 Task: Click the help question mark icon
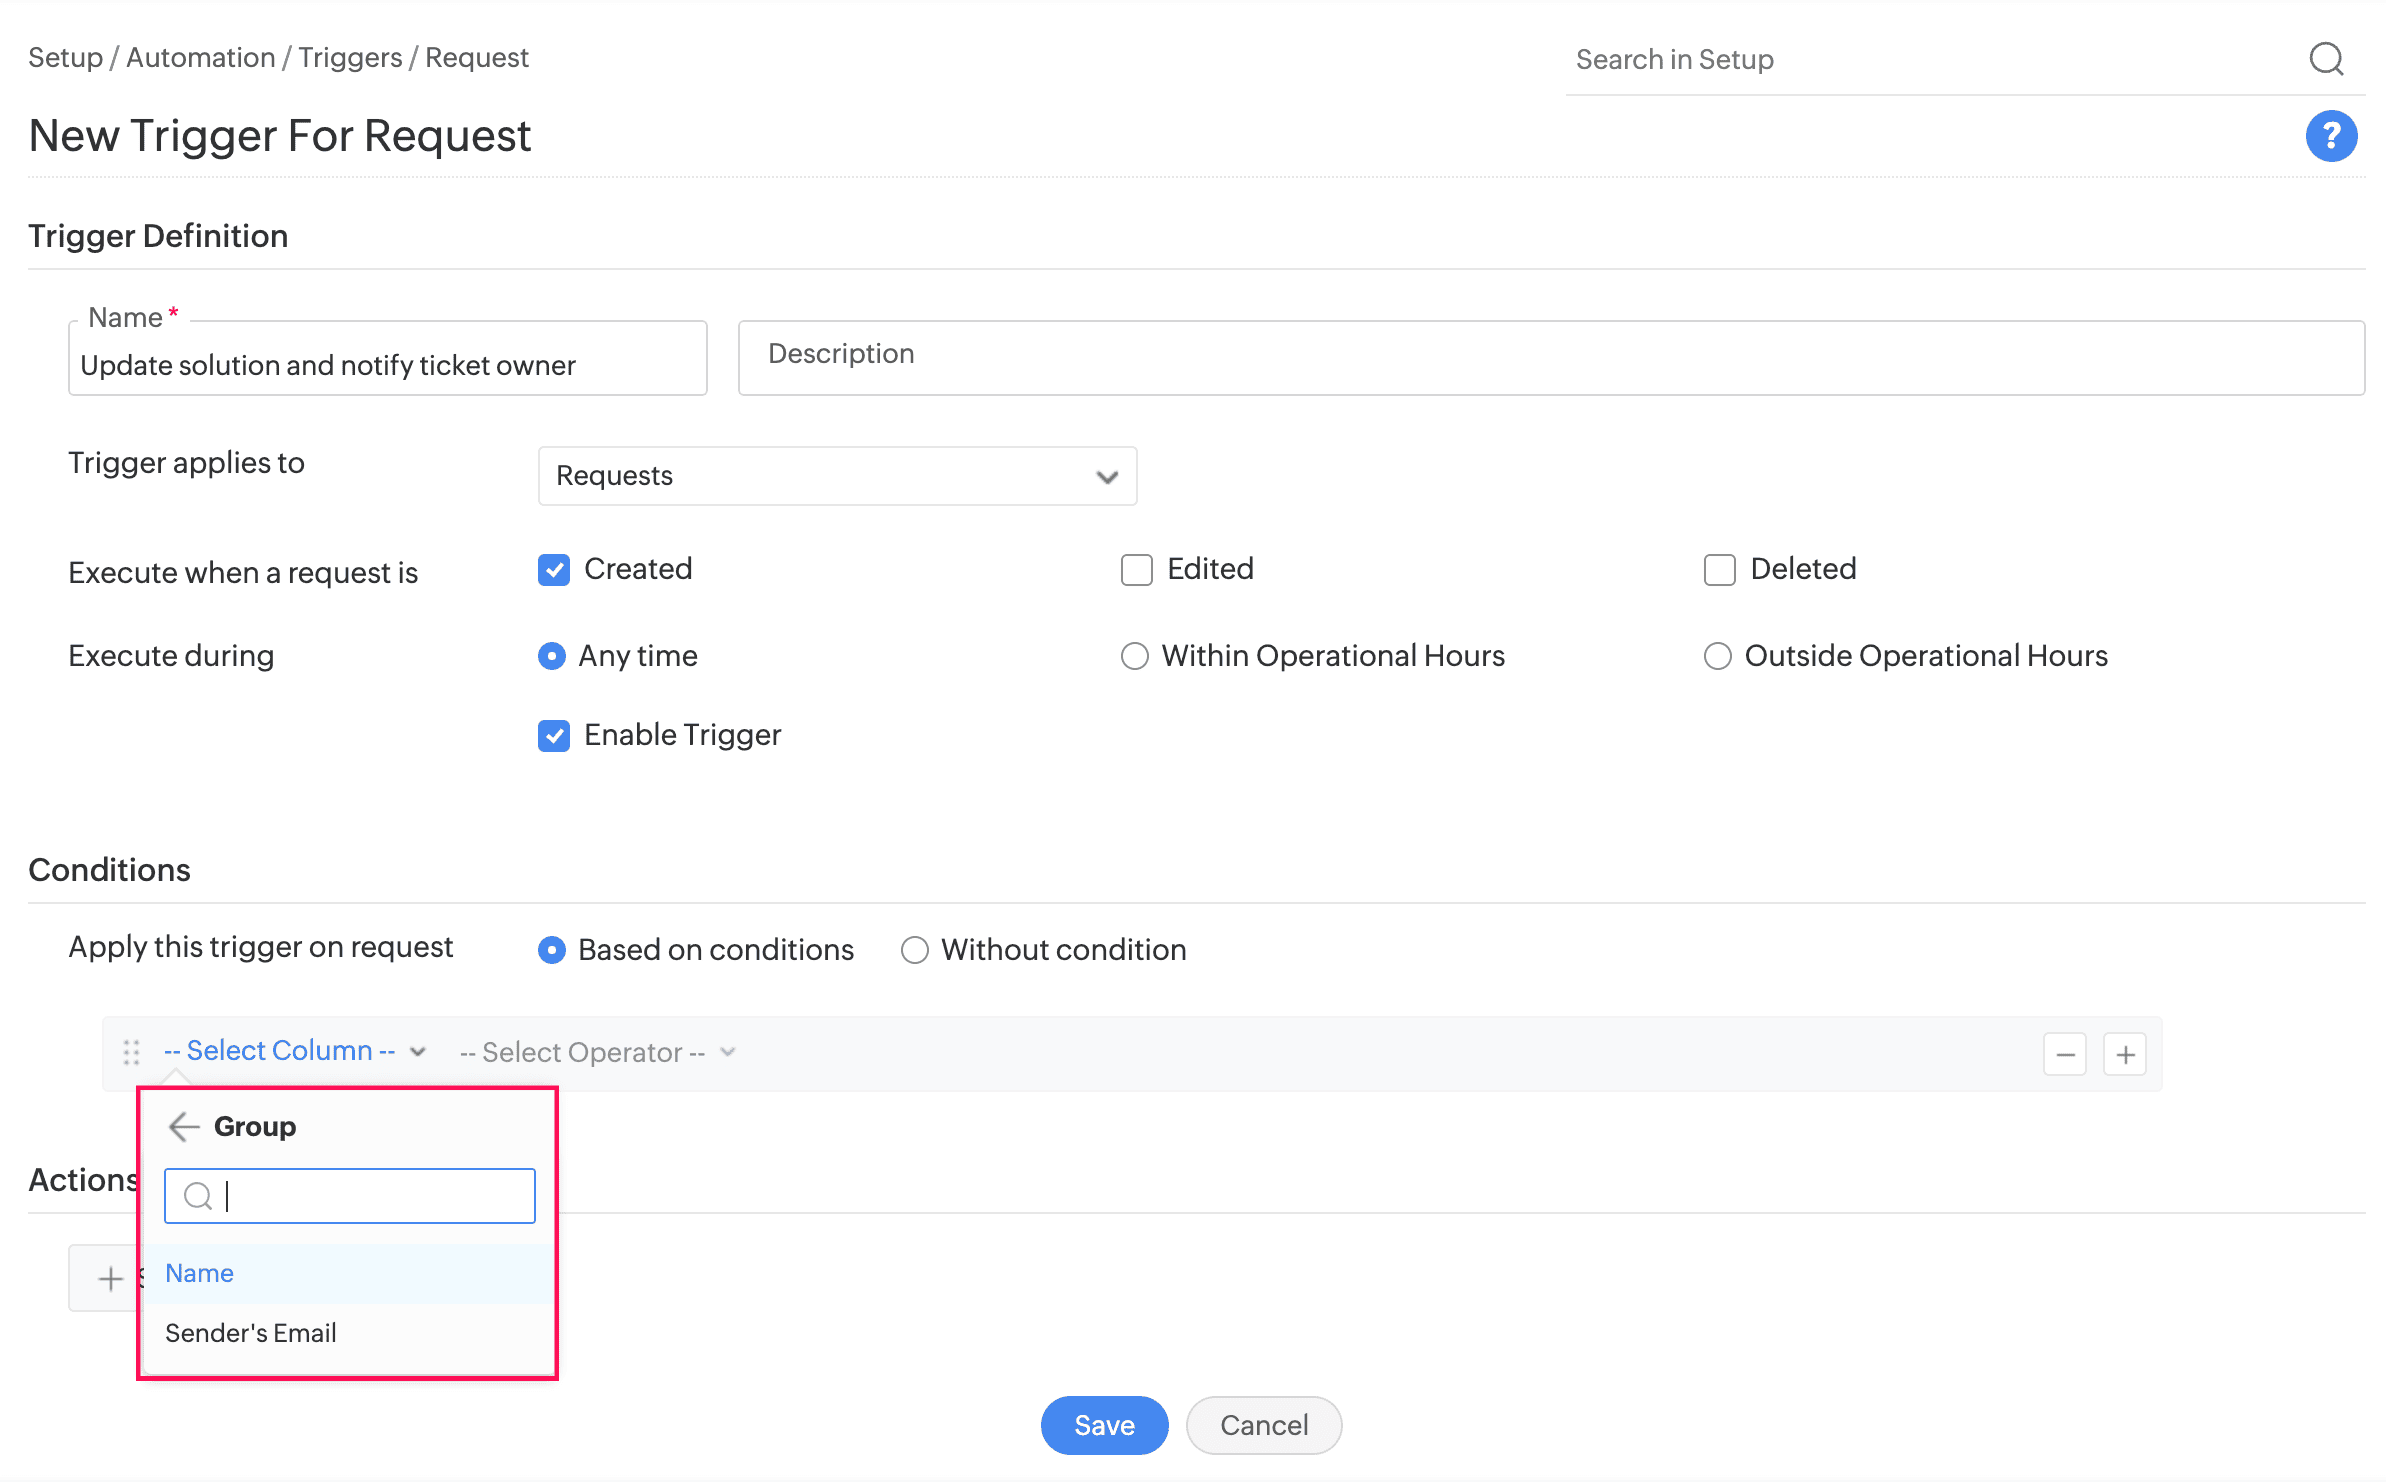pyautogui.click(x=2331, y=135)
